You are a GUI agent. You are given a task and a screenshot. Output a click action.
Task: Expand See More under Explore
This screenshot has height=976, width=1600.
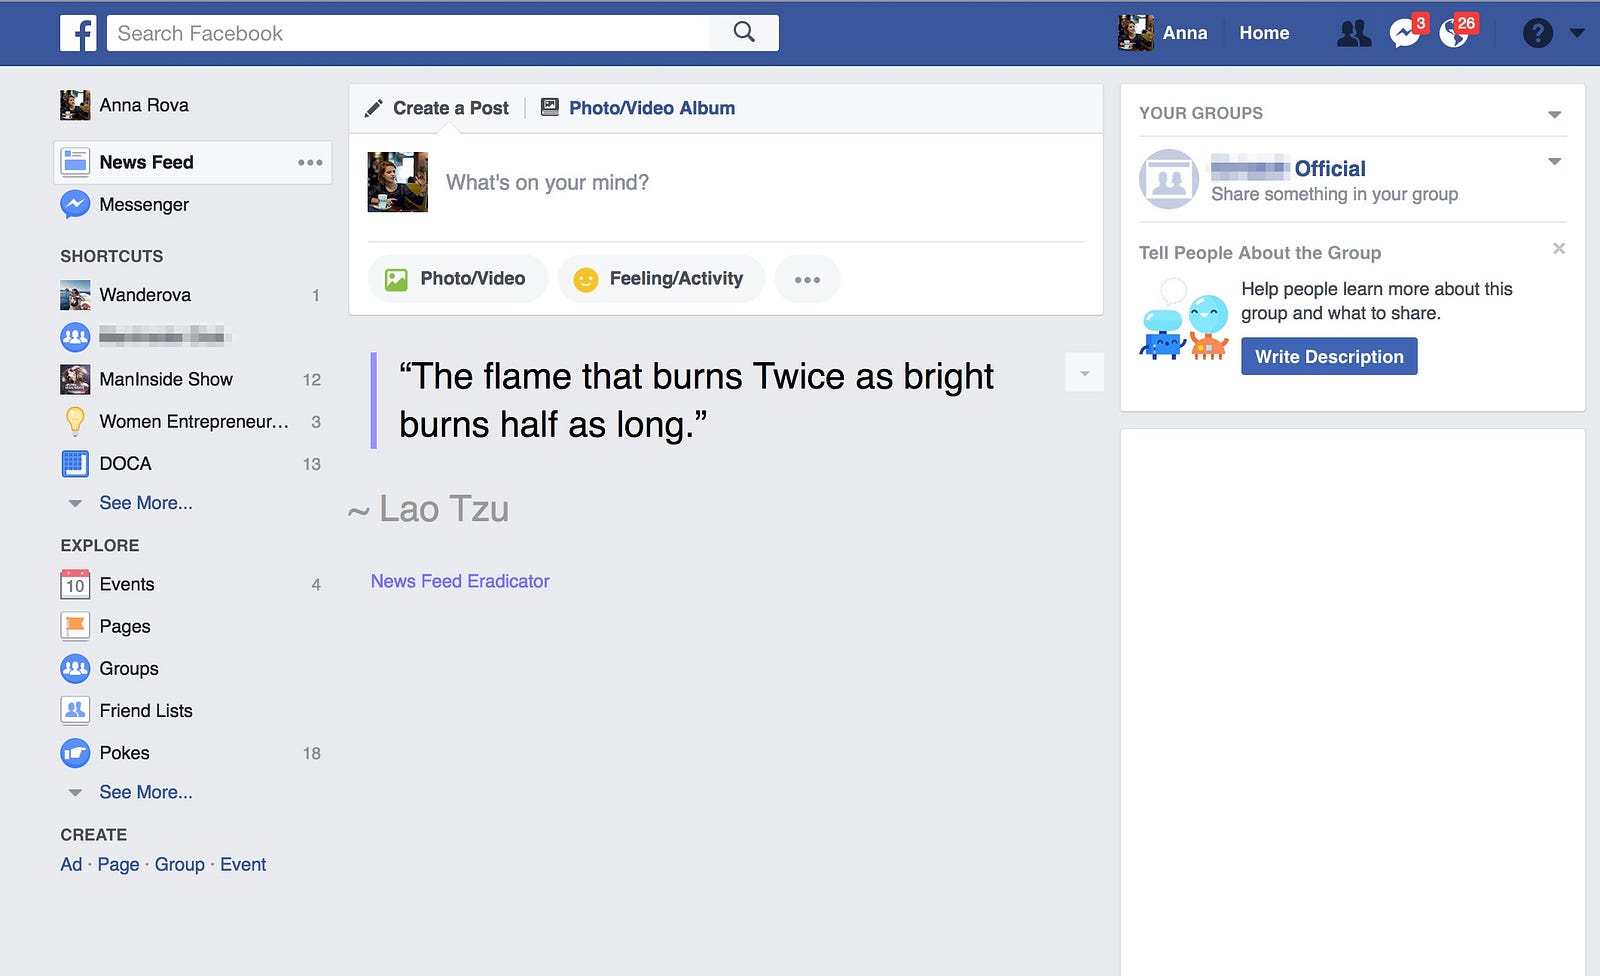click(x=146, y=792)
